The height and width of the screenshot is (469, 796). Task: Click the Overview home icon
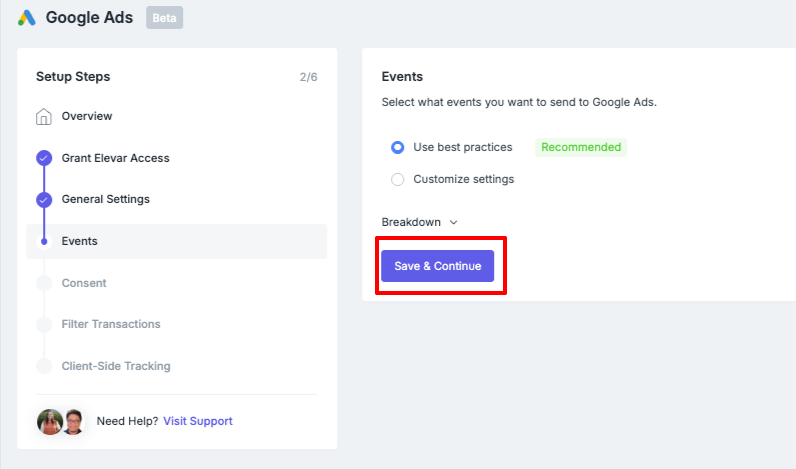pyautogui.click(x=44, y=116)
